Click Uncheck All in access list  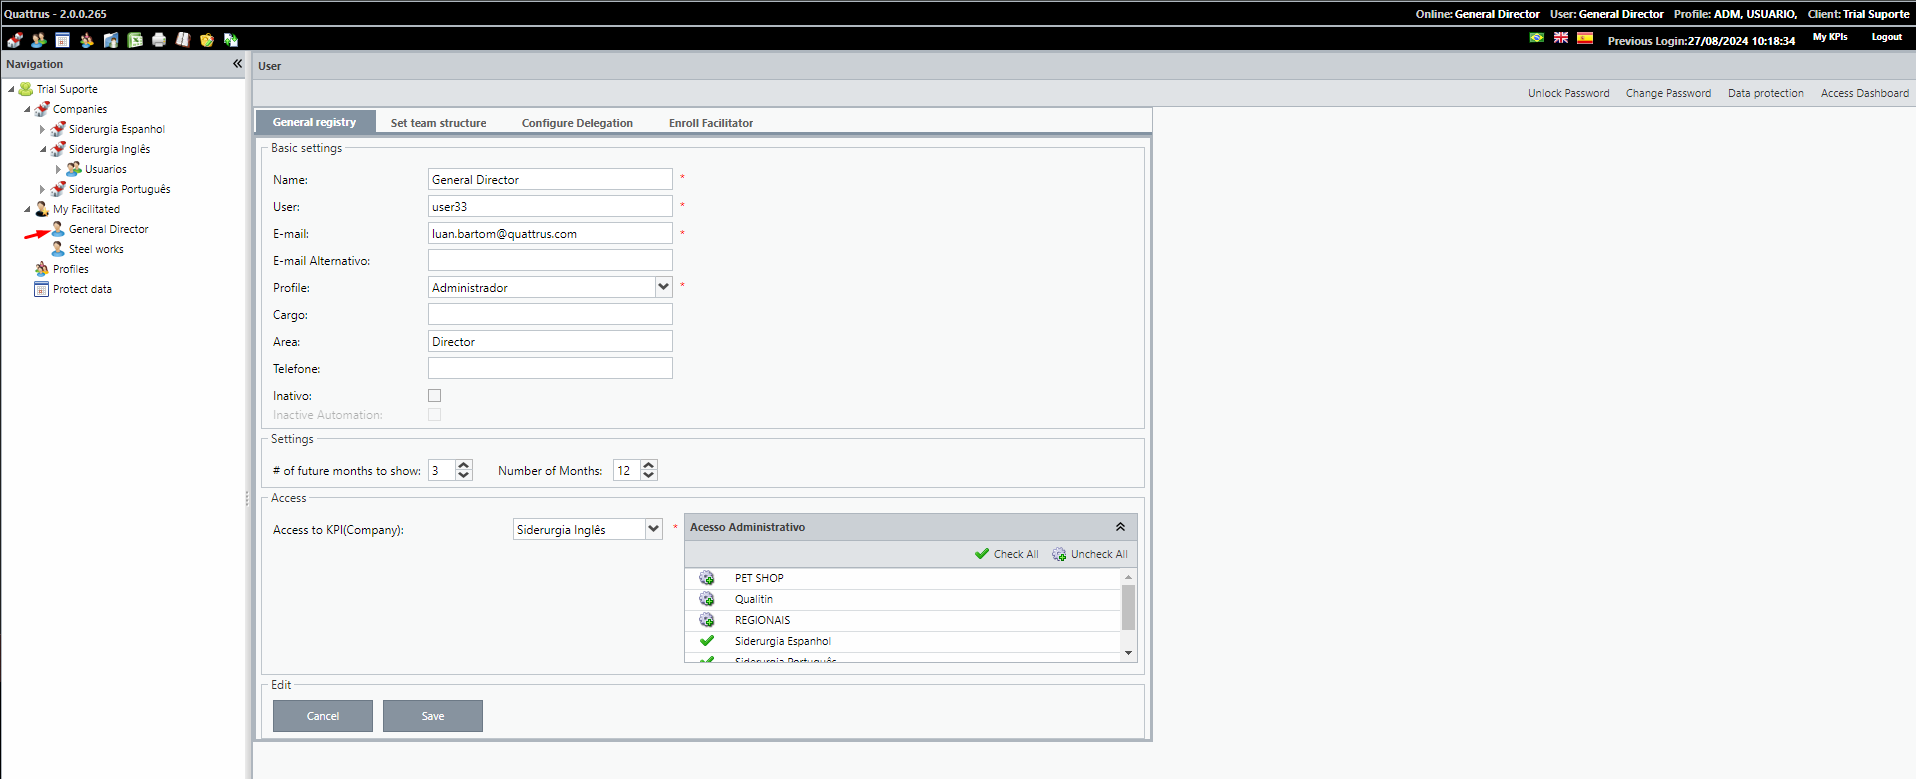coord(1090,554)
